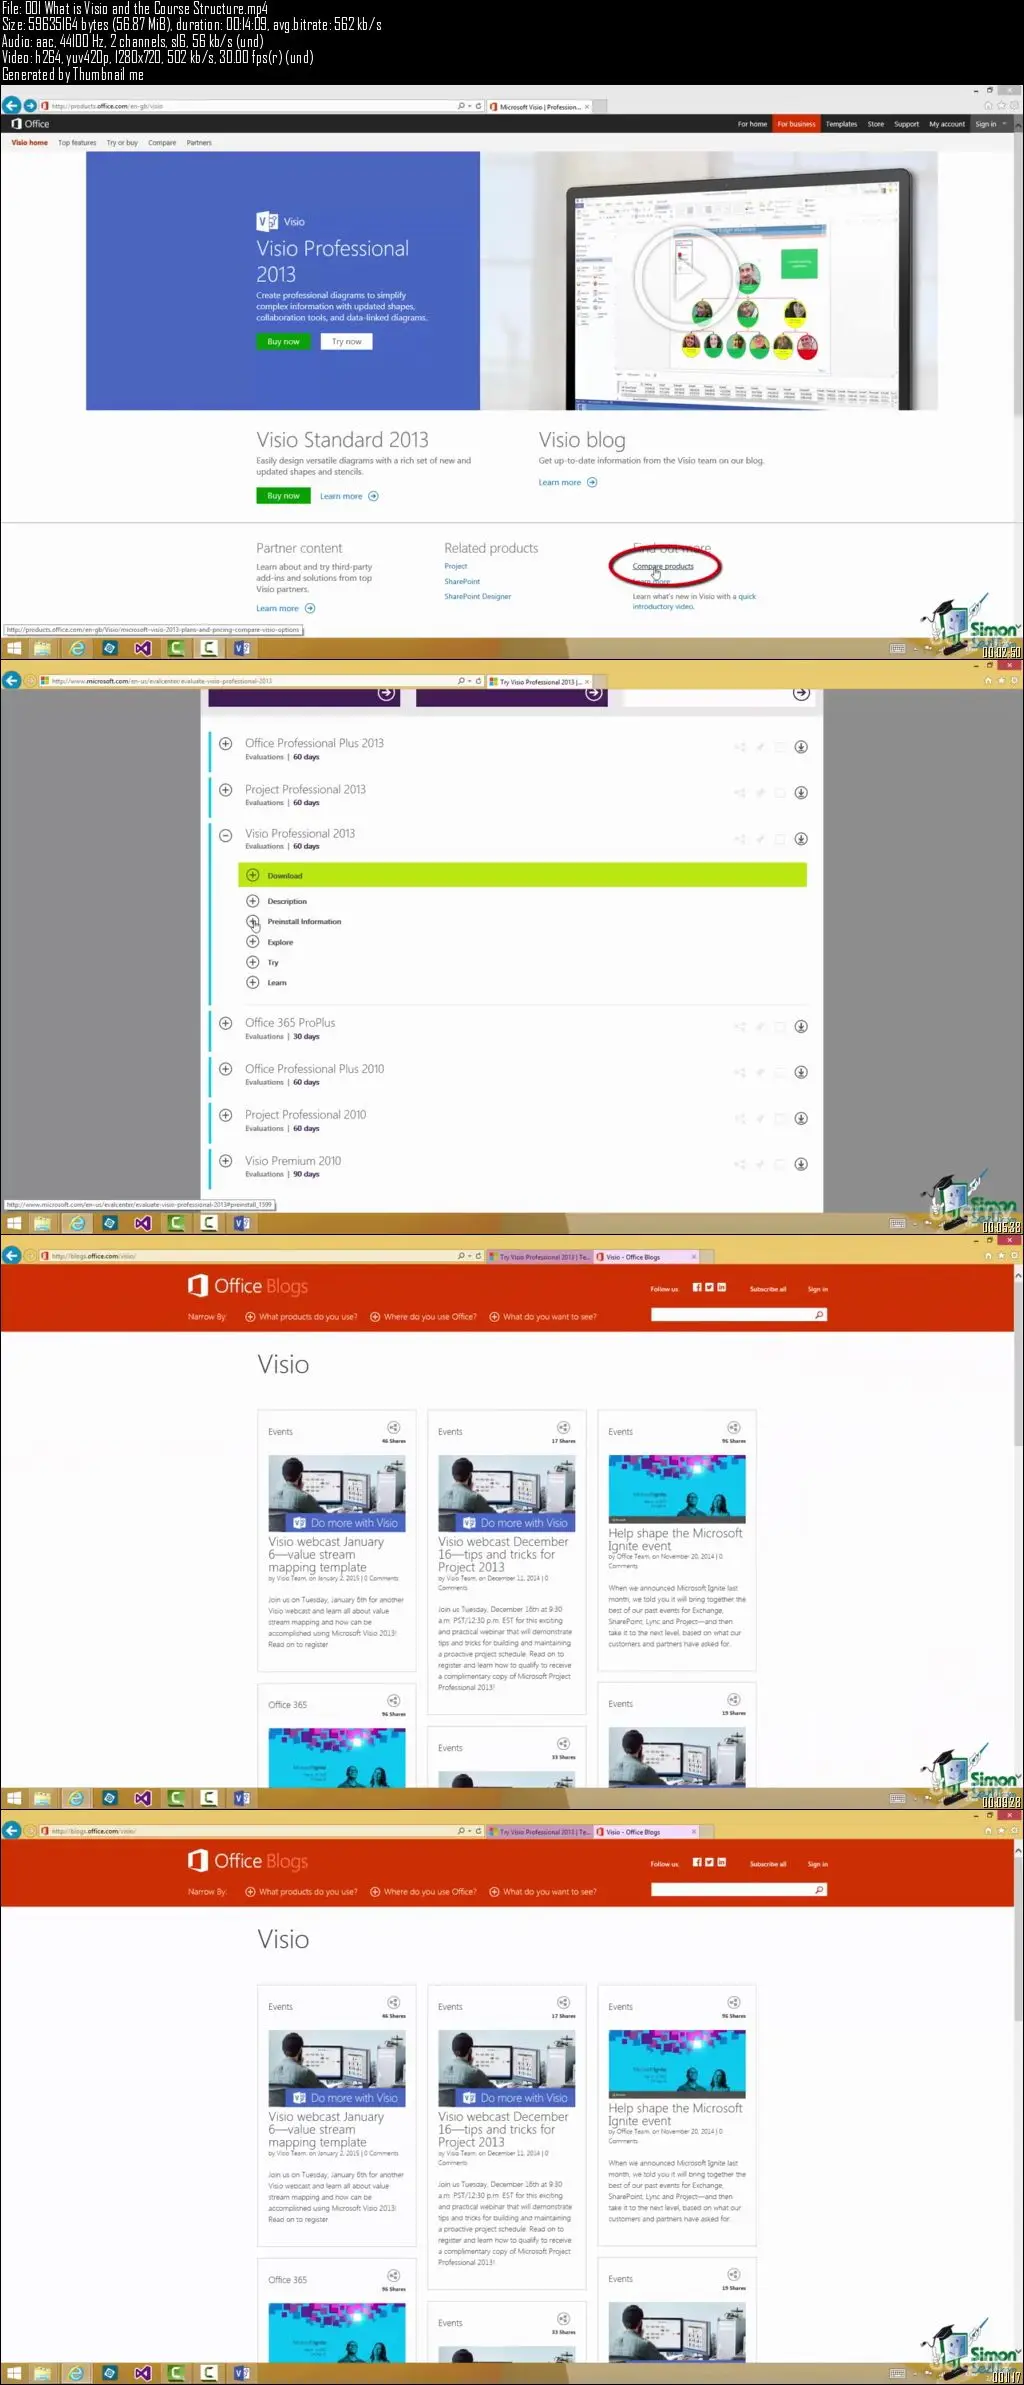1024x2385 pixels.
Task: Click Buy now under Visio Standard 2013
Action: coord(284,496)
